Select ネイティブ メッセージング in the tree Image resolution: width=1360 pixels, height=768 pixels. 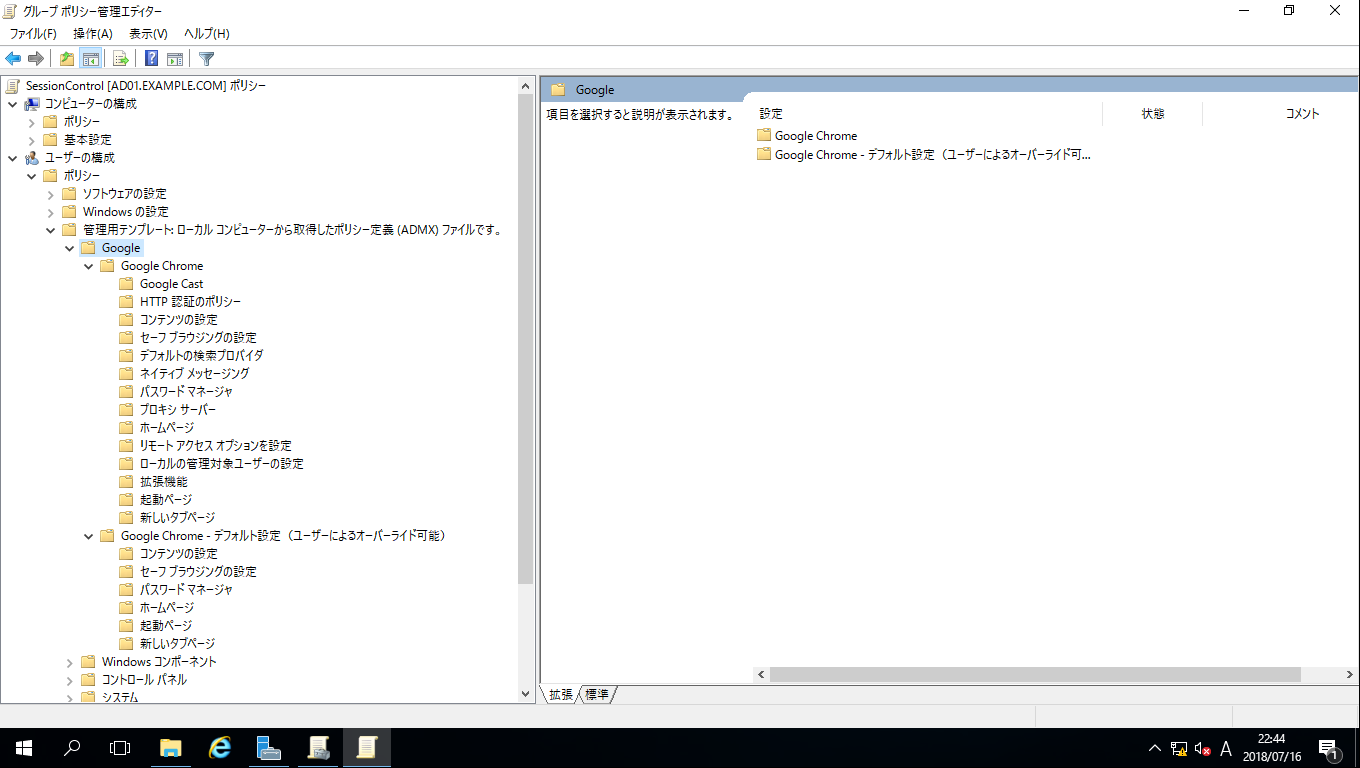[x=194, y=374]
